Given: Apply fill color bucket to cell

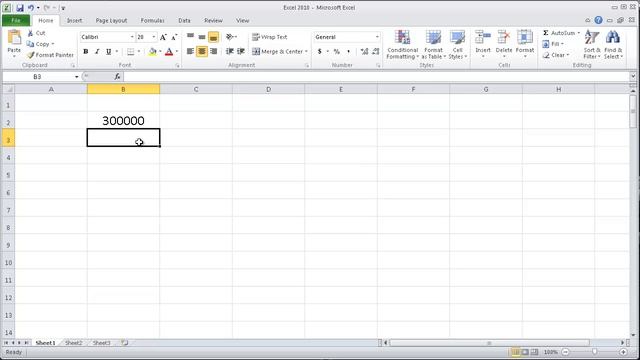Looking at the screenshot, I should pyautogui.click(x=153, y=51).
